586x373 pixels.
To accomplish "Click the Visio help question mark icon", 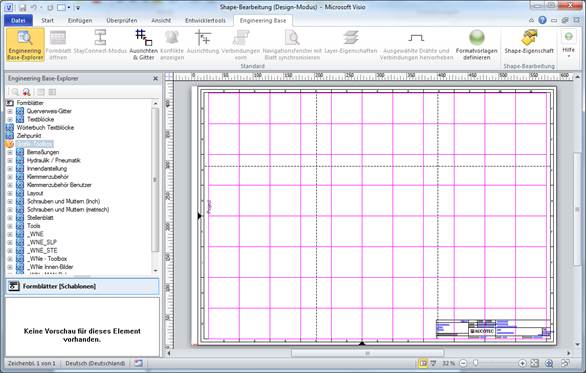I will tap(542, 20).
